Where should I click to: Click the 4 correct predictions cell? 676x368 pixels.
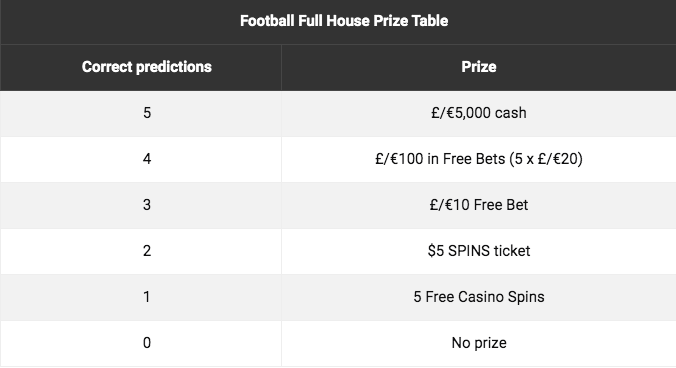pyautogui.click(x=141, y=159)
